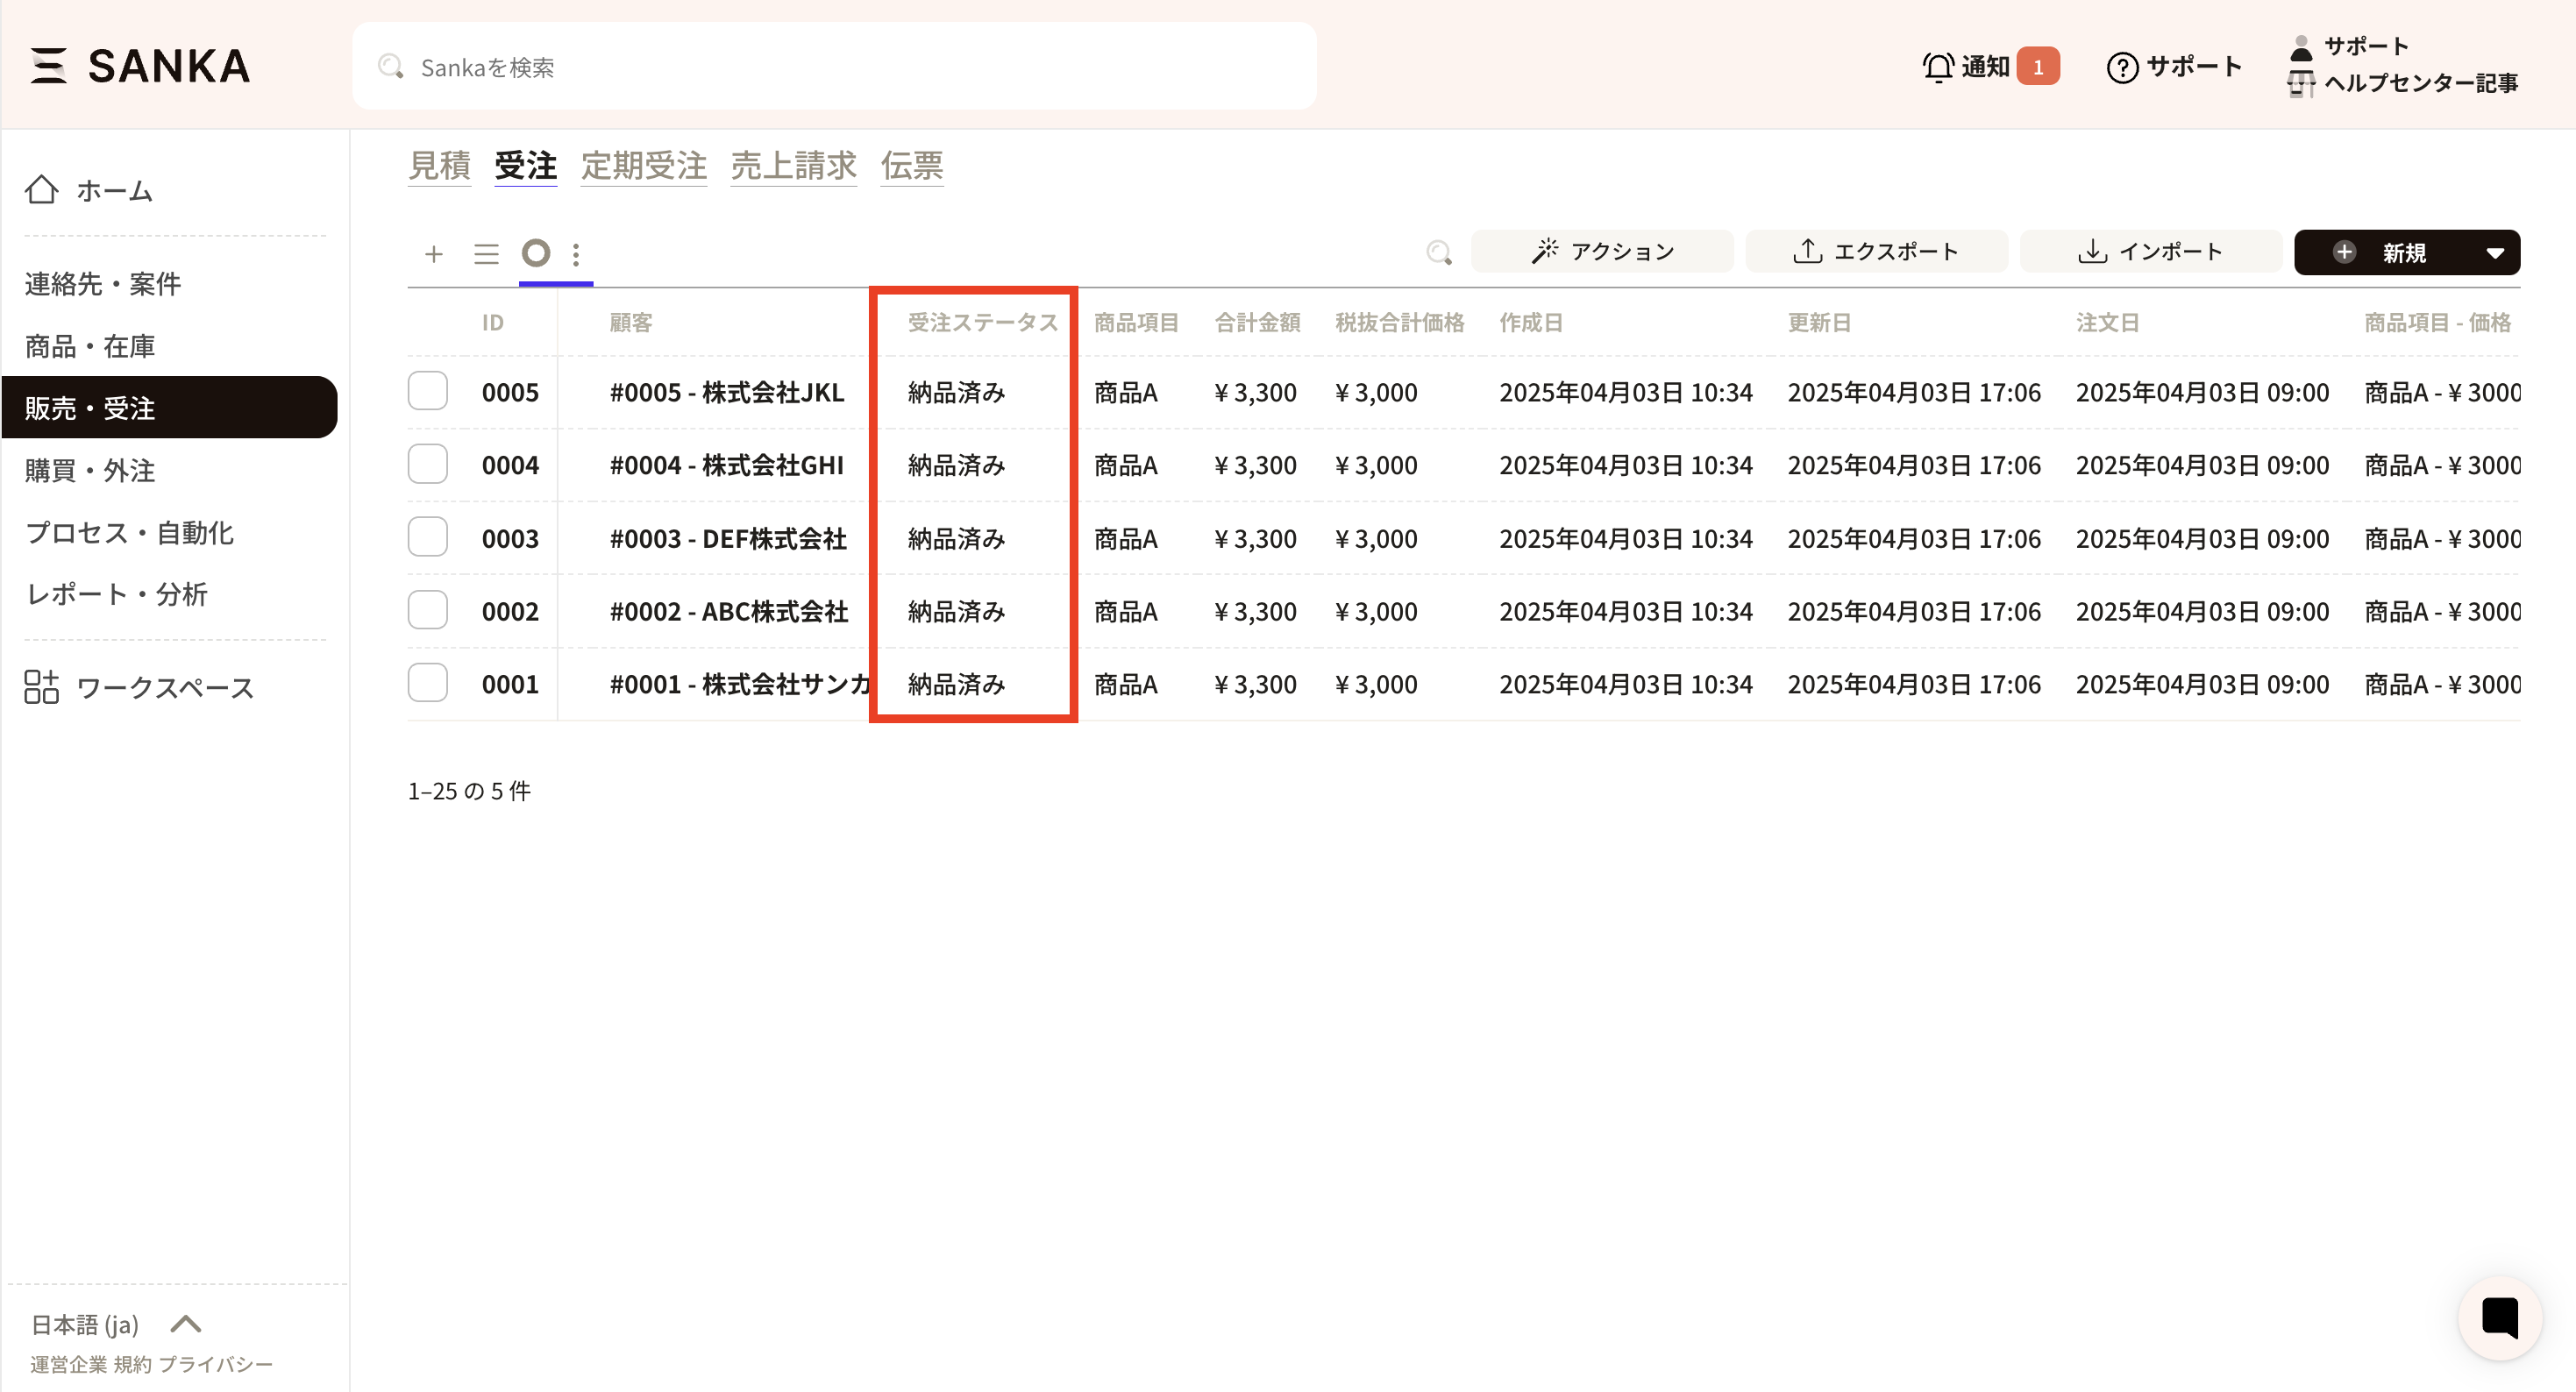Viewport: 2576px width, 1392px height.
Task: Open the three-dot view options menu
Action: coord(576,254)
